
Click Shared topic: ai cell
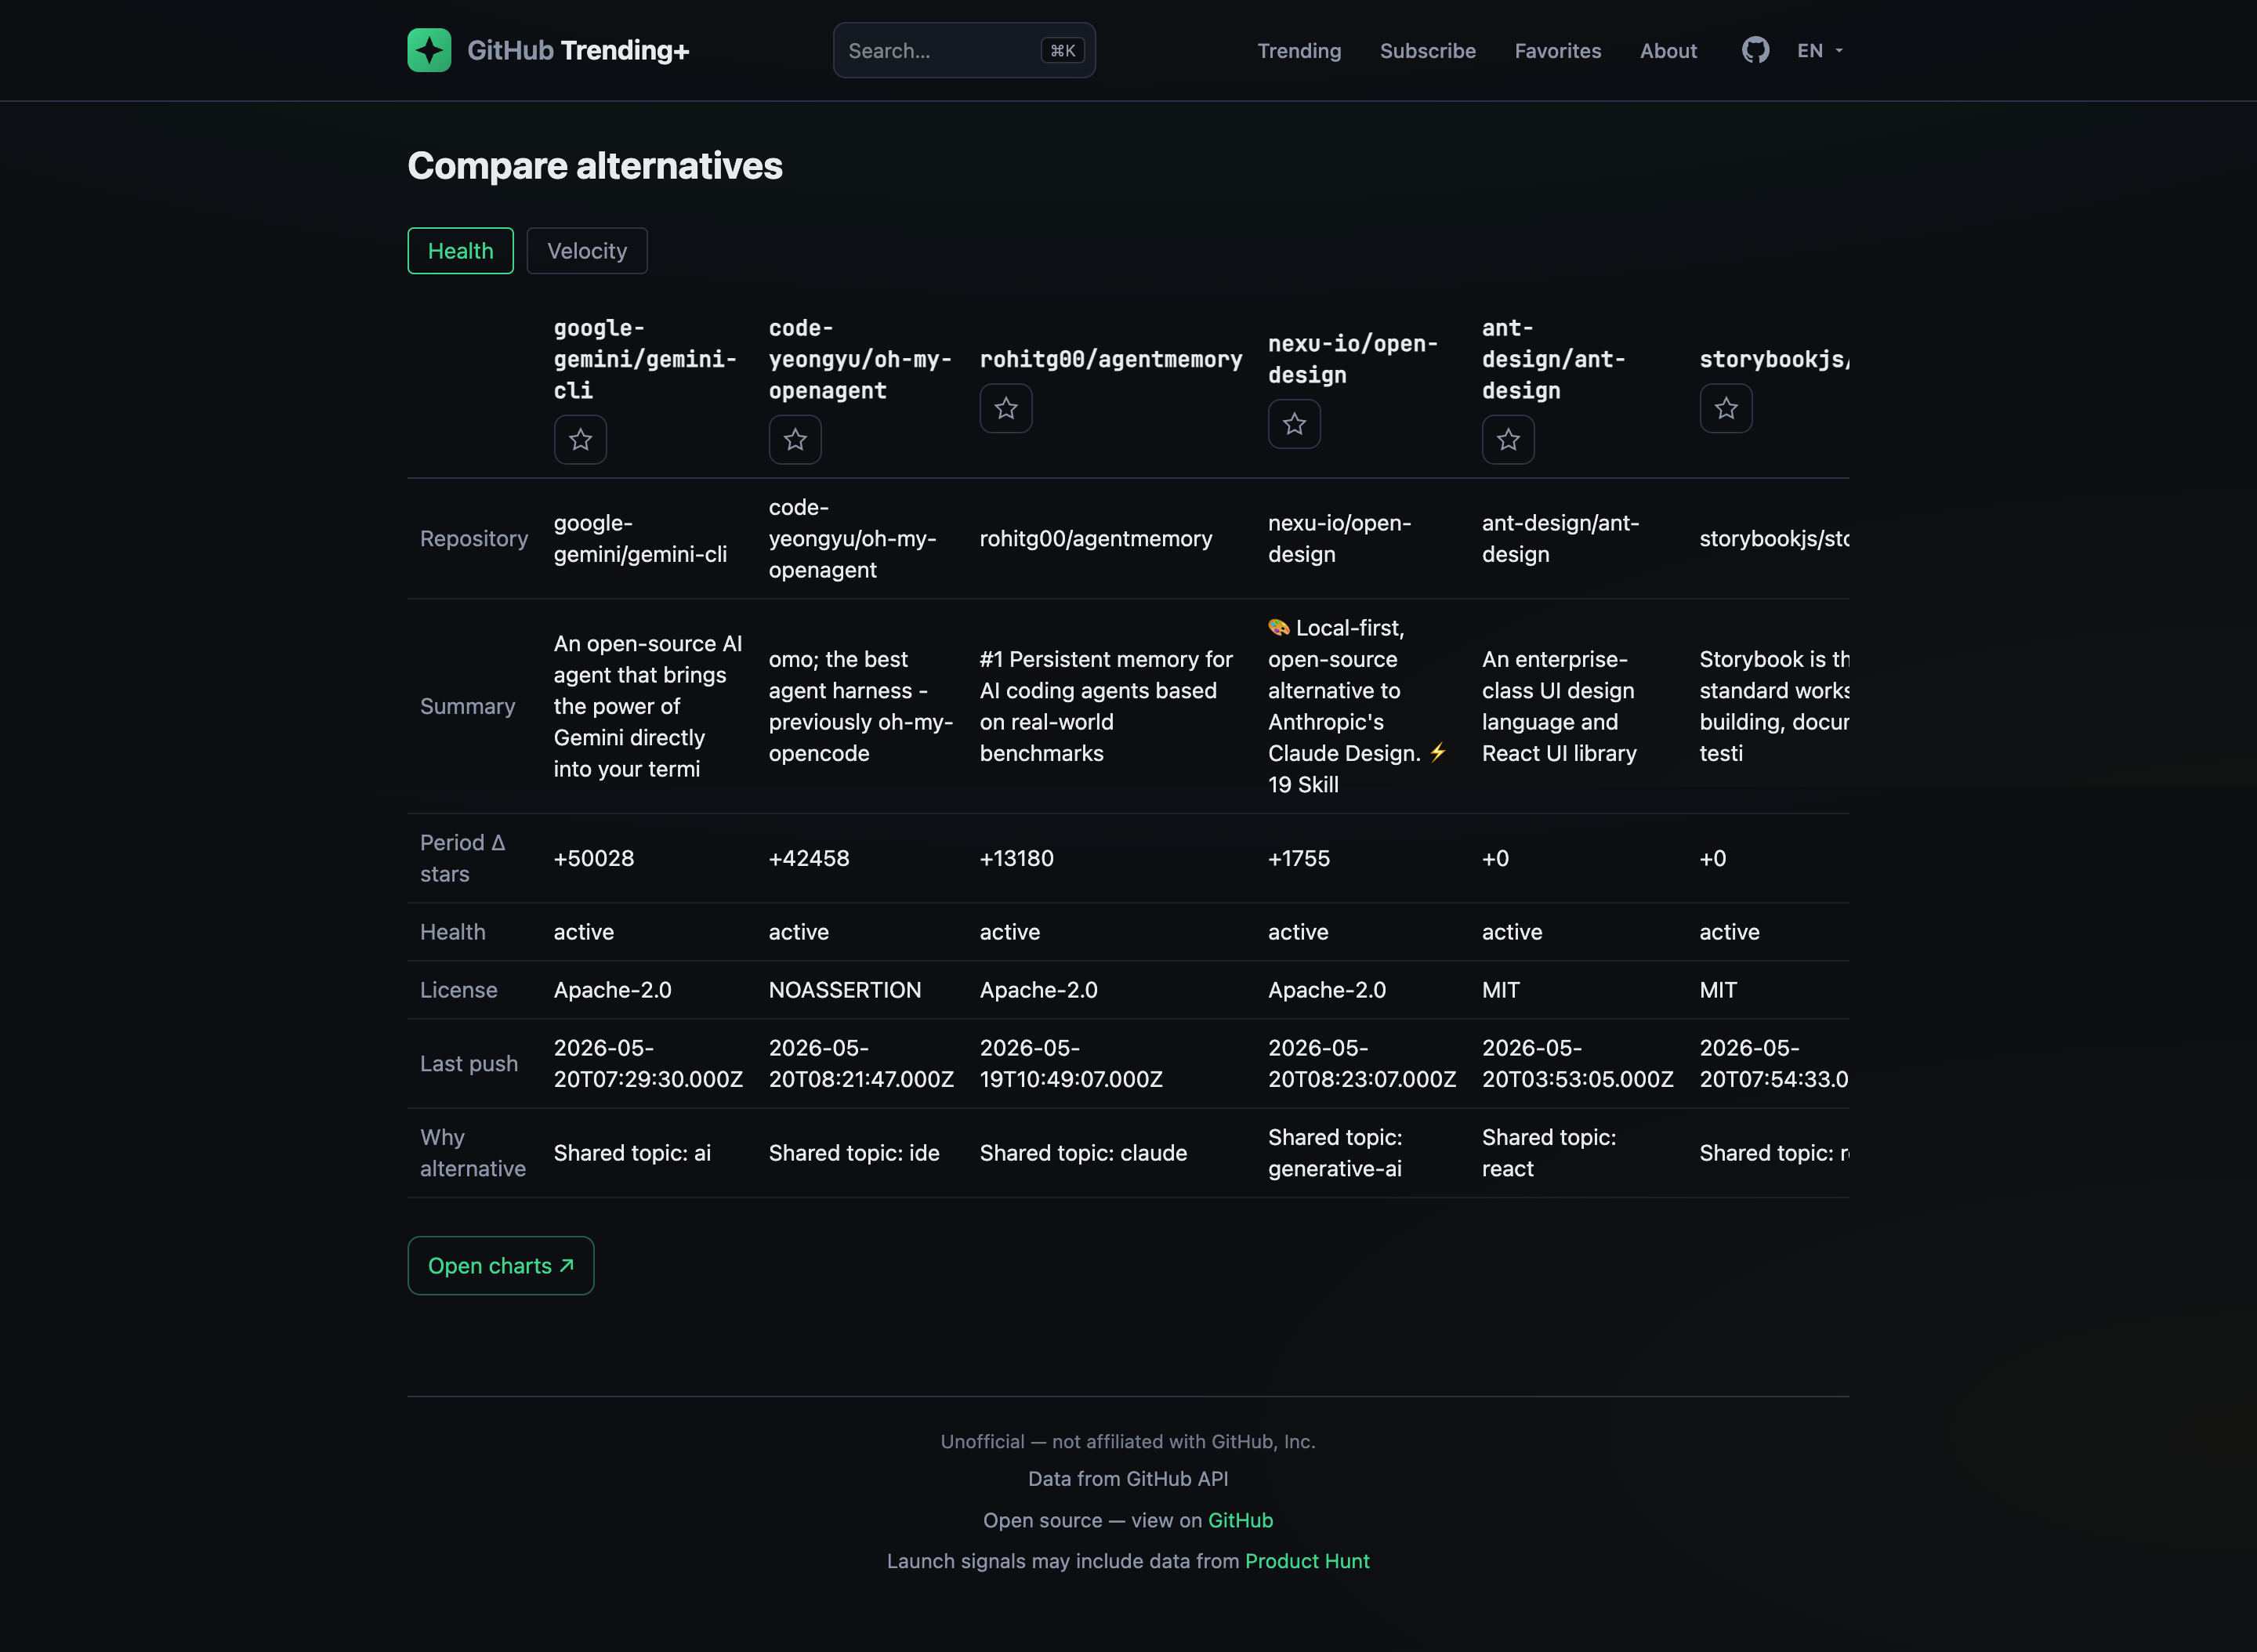632,1153
